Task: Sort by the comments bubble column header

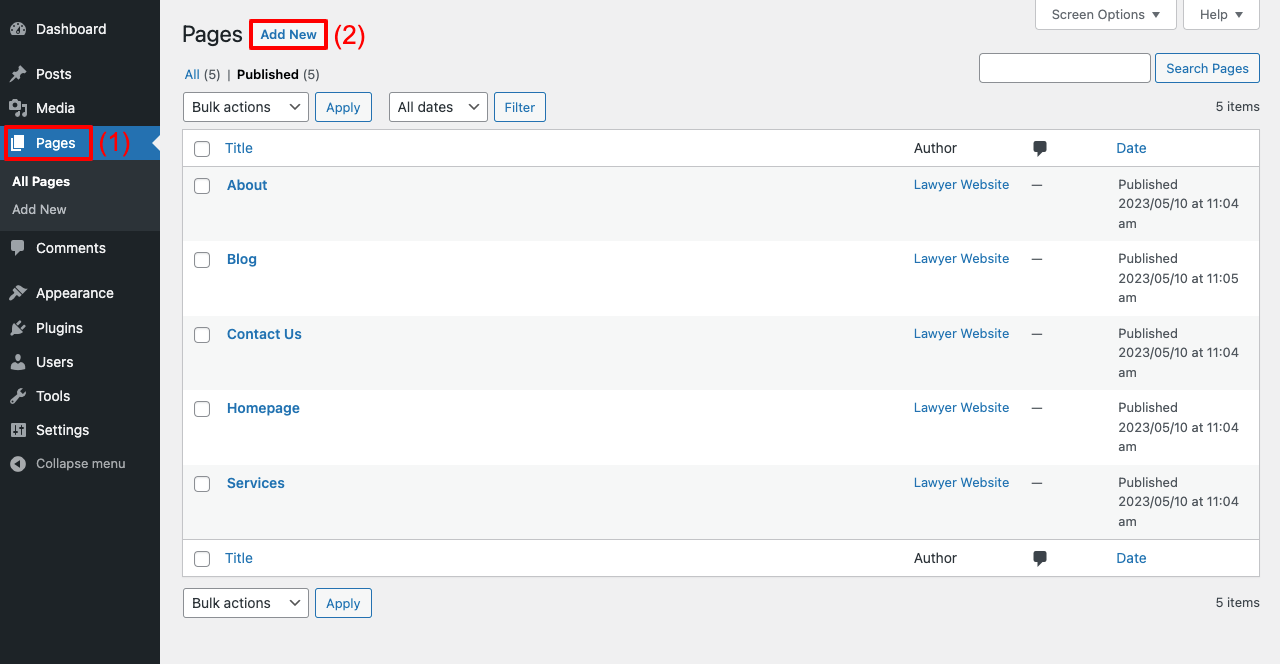Action: [1040, 148]
